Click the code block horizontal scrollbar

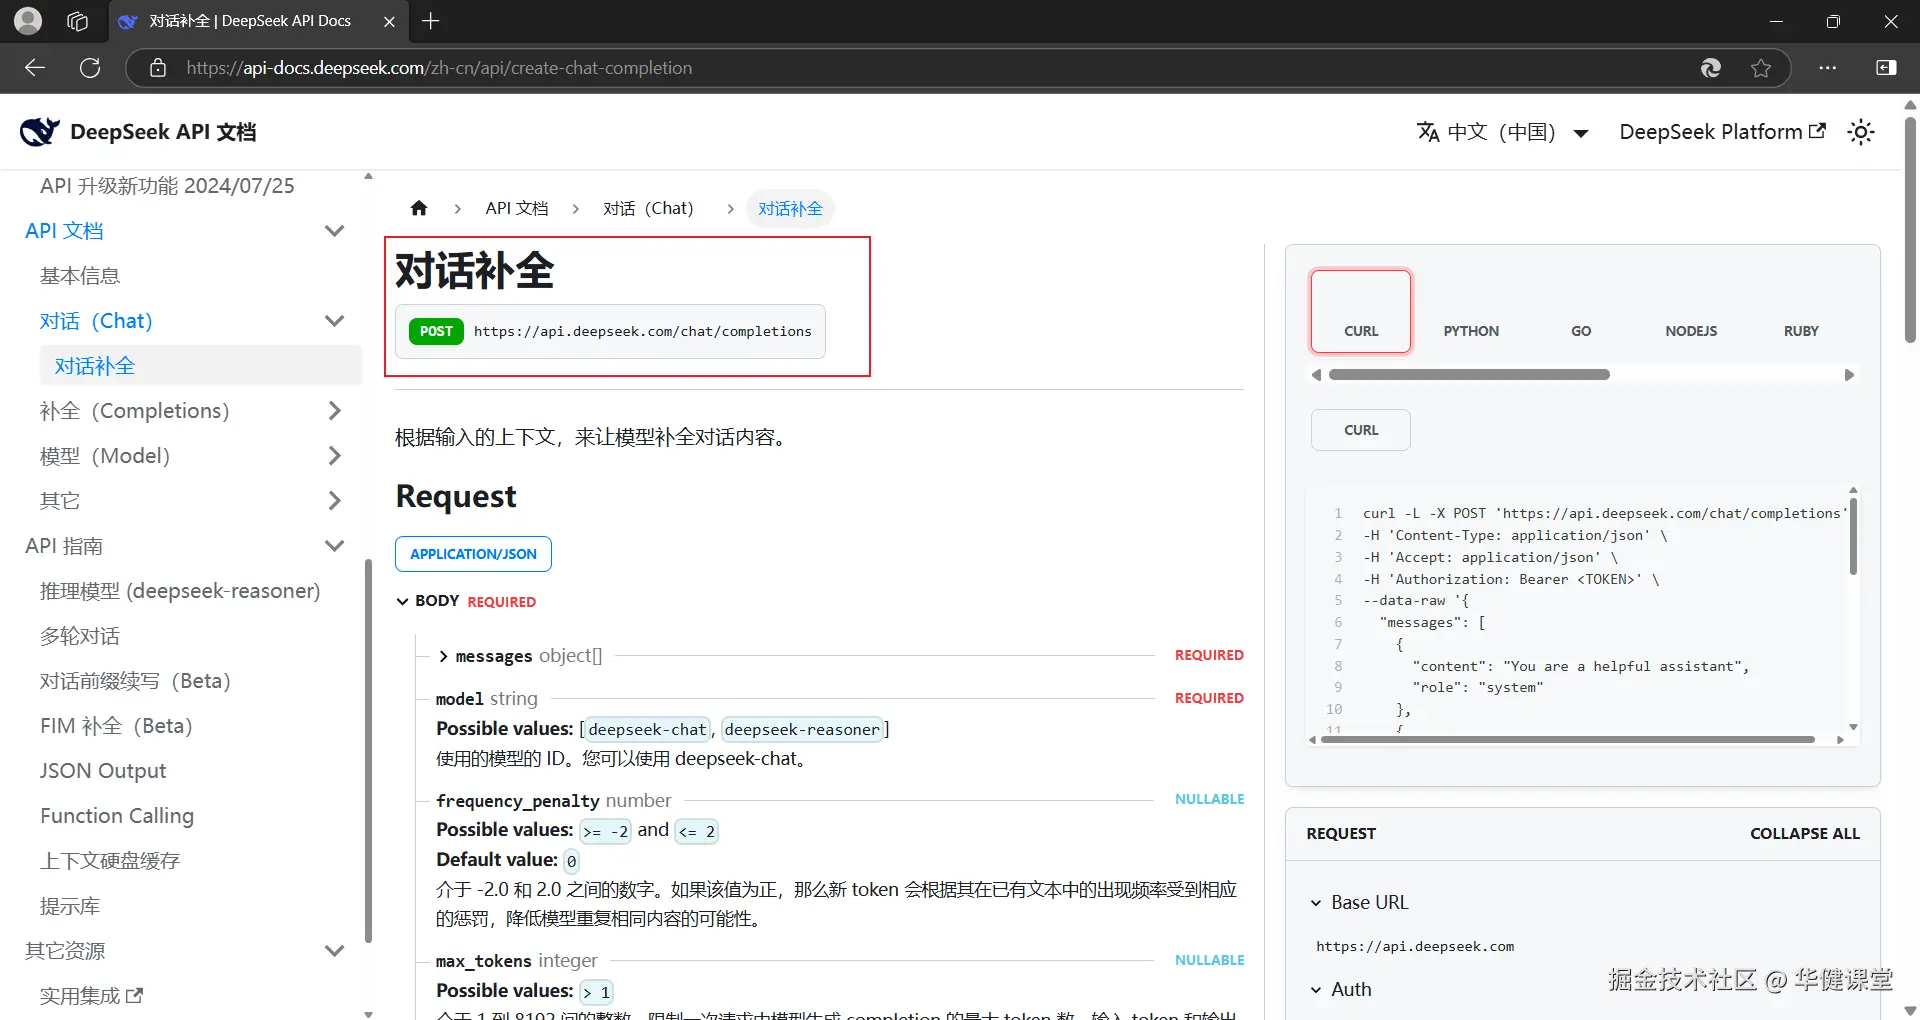[1569, 740]
